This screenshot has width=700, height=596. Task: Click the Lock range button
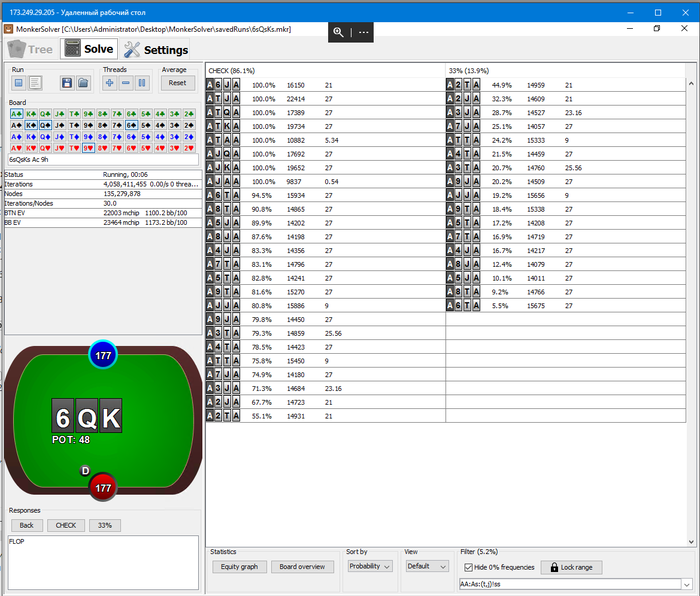[571, 567]
